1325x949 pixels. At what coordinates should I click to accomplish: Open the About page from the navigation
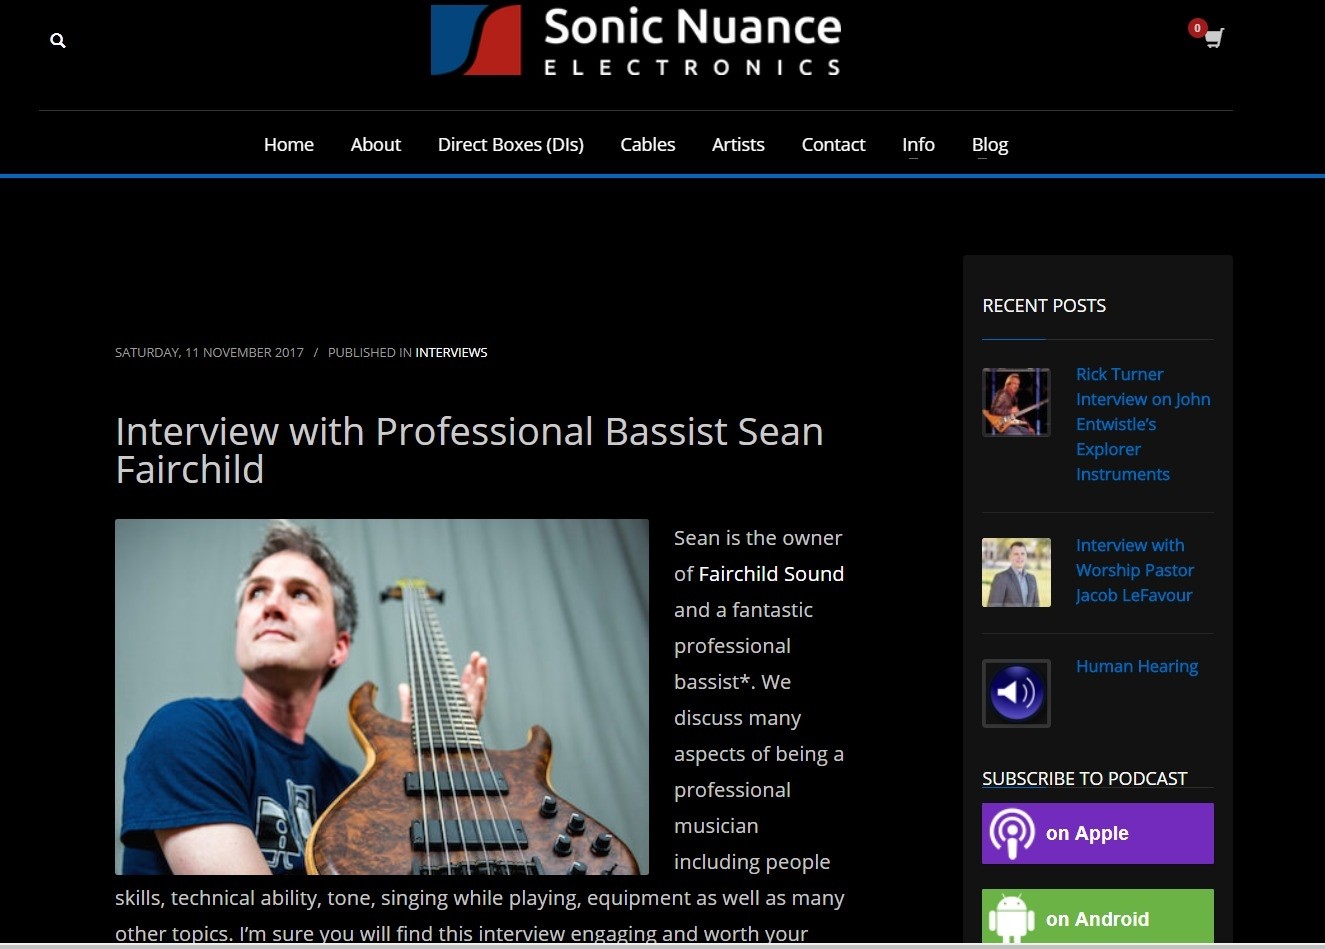pos(375,144)
